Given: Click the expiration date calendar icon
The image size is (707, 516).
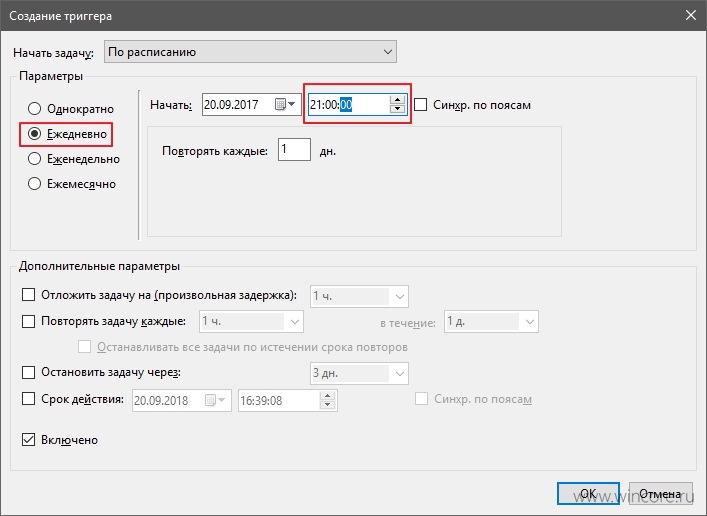Looking at the screenshot, I should [x=215, y=401].
